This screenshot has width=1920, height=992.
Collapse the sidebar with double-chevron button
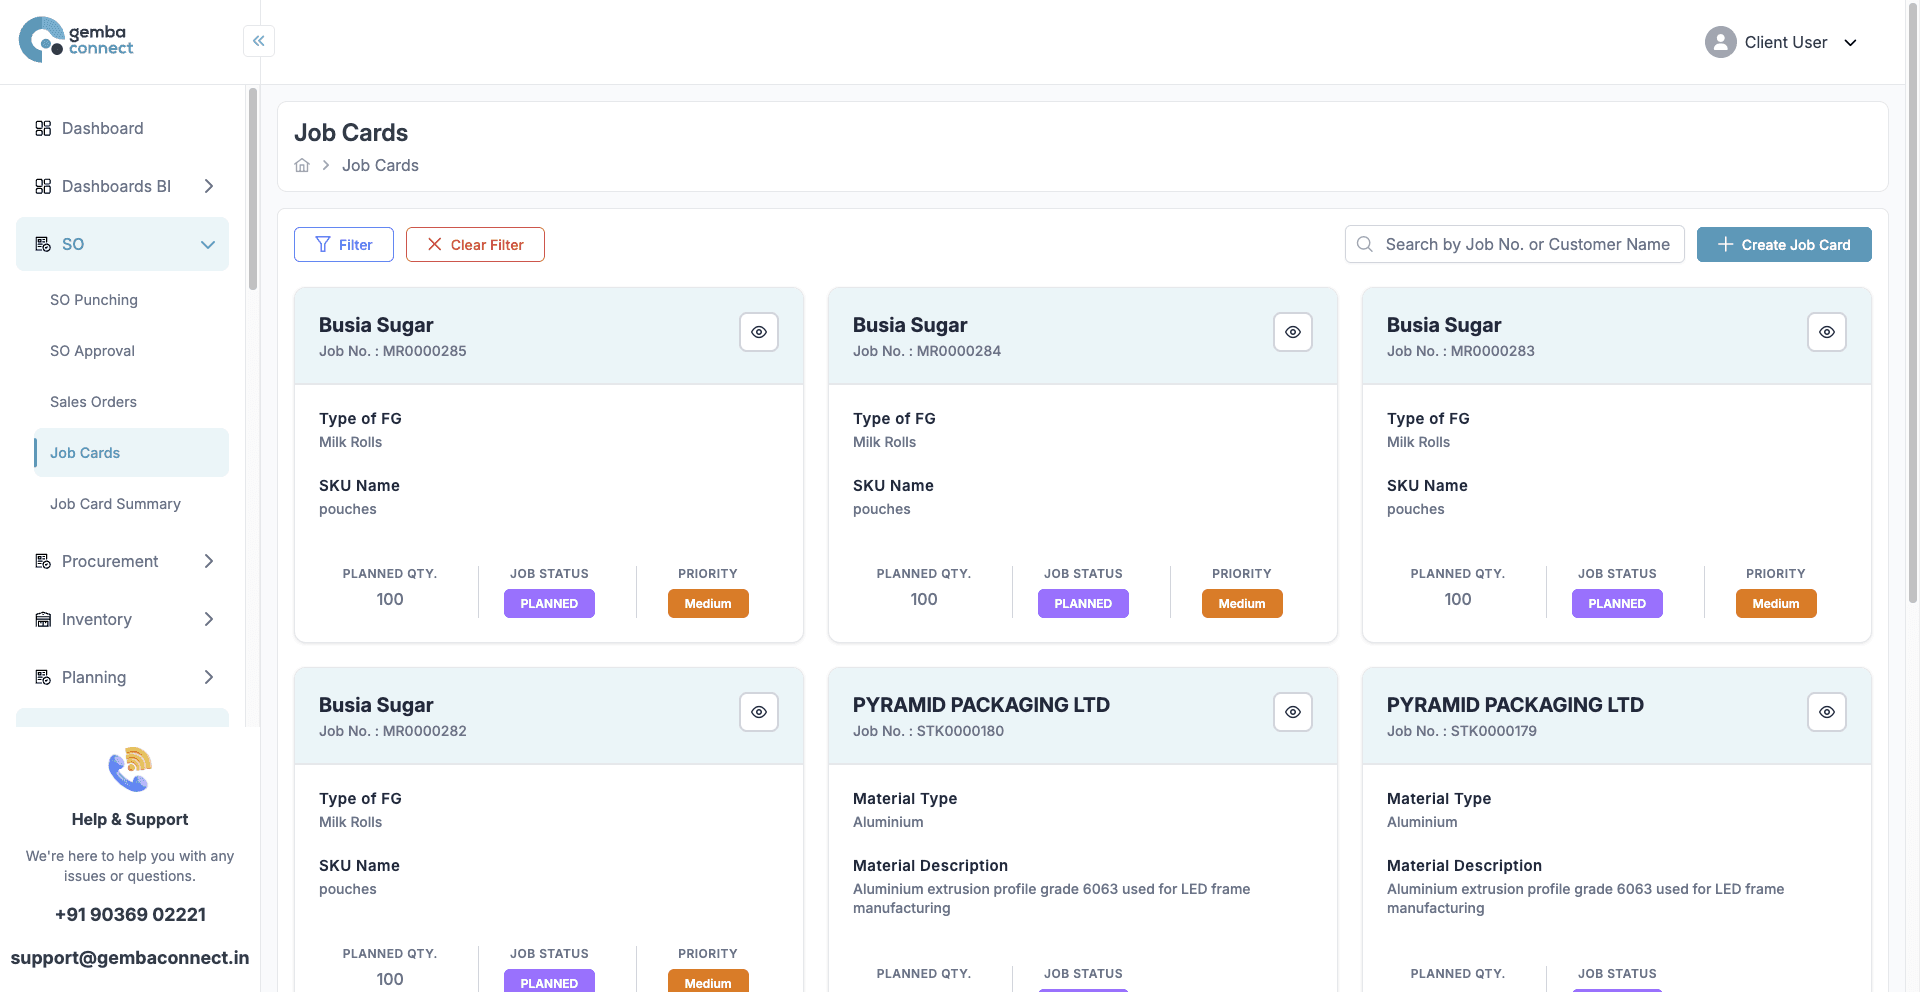(259, 41)
